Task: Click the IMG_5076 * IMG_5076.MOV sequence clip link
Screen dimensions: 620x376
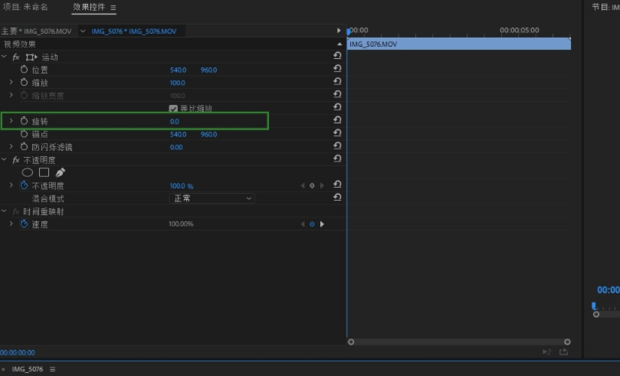Action: pos(134,31)
